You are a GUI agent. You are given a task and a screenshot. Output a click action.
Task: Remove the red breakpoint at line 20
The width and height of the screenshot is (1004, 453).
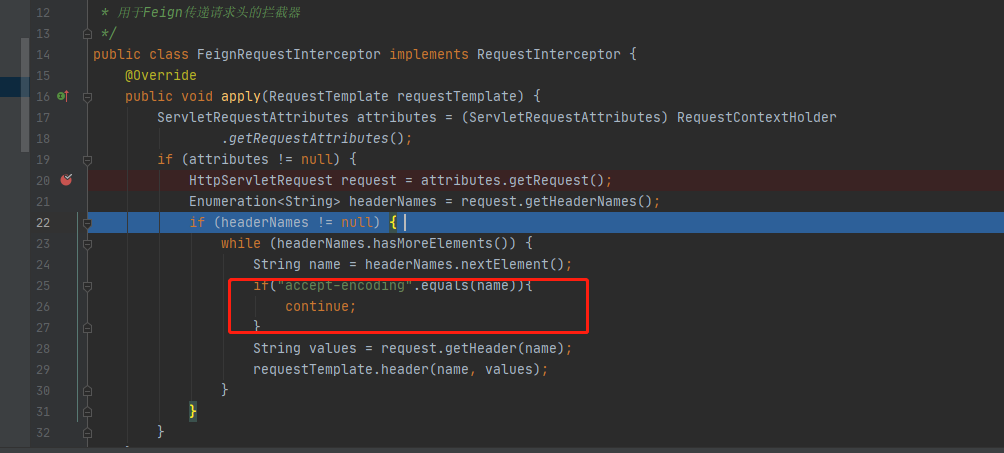pyautogui.click(x=66, y=180)
